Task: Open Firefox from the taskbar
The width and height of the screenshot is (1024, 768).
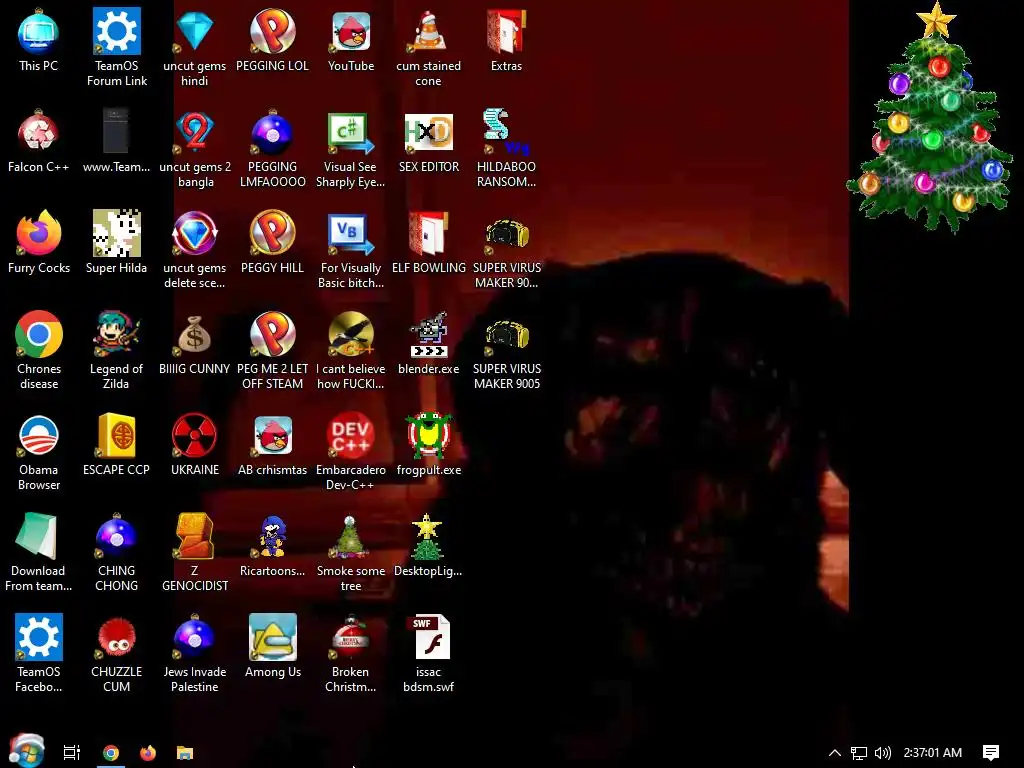Action: coord(148,753)
